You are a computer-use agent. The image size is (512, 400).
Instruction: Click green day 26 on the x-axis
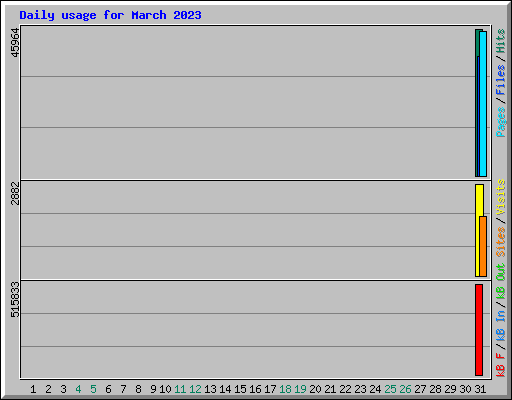point(405,389)
